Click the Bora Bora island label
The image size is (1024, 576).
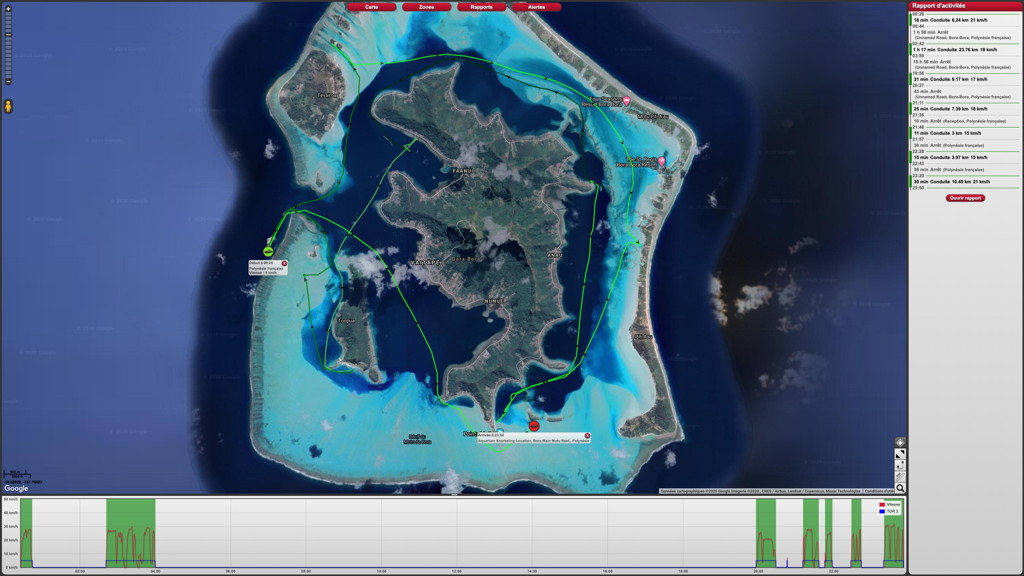tap(464, 259)
